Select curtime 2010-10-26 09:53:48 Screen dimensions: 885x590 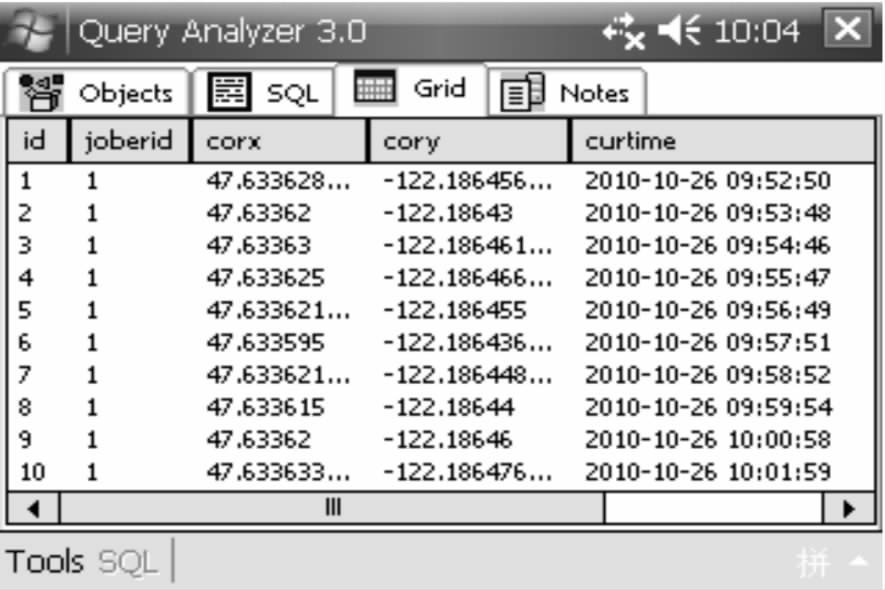(x=708, y=213)
